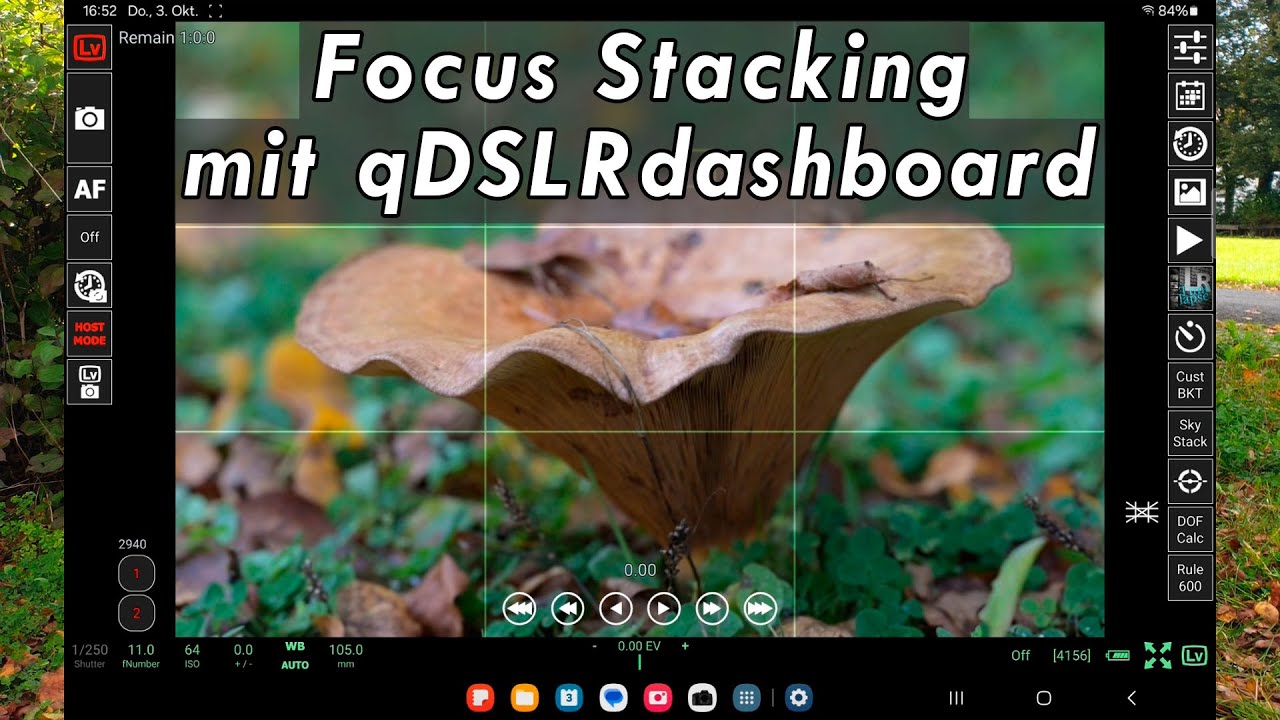Screen dimensions: 1280x720
Task: Open Cust BKT bracketing
Action: click(1190, 385)
